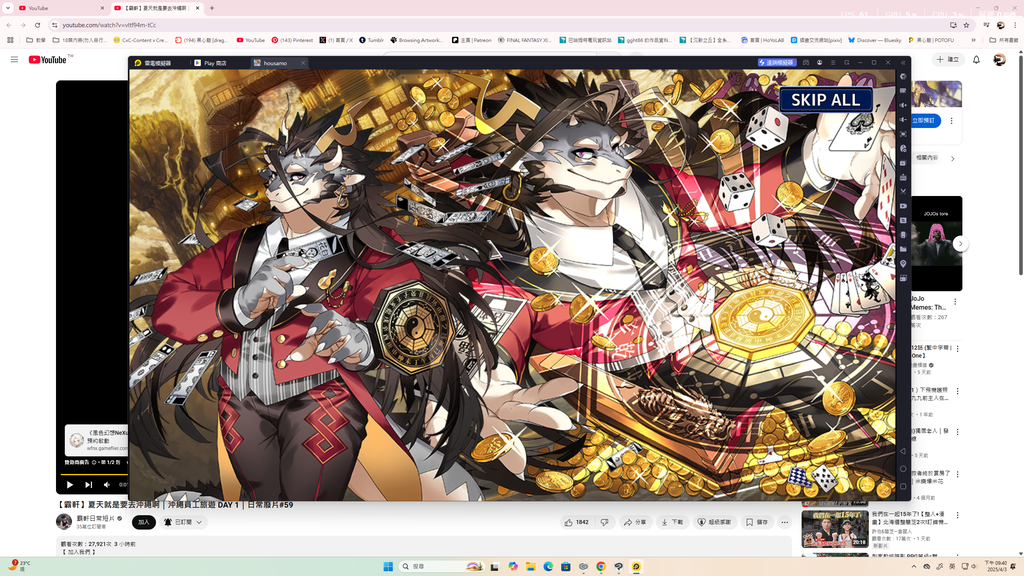The image size is (1024, 576).
Task: Click the YouTube page scrollbar
Action: tap(1020, 163)
